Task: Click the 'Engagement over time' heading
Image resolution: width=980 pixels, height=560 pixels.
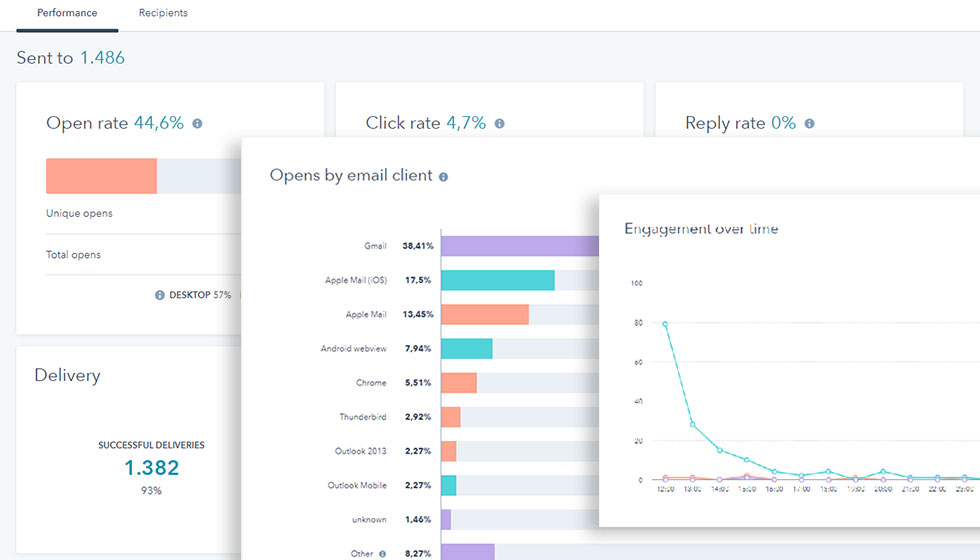Action: pos(701,229)
